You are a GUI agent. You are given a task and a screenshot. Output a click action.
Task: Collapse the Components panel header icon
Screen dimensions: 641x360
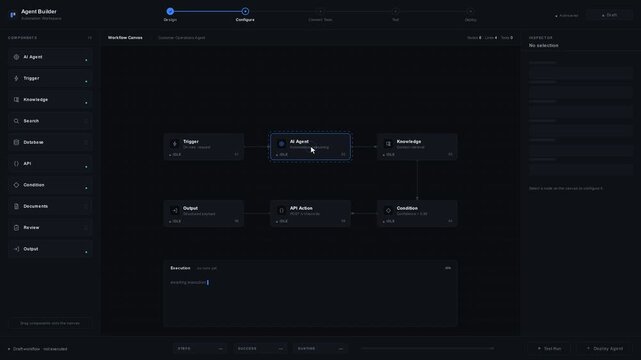90,38
